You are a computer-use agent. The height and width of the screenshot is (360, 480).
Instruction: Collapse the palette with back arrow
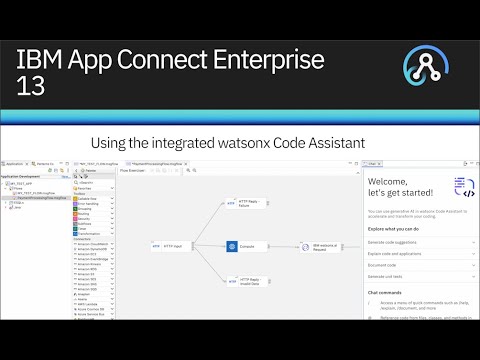point(76,170)
